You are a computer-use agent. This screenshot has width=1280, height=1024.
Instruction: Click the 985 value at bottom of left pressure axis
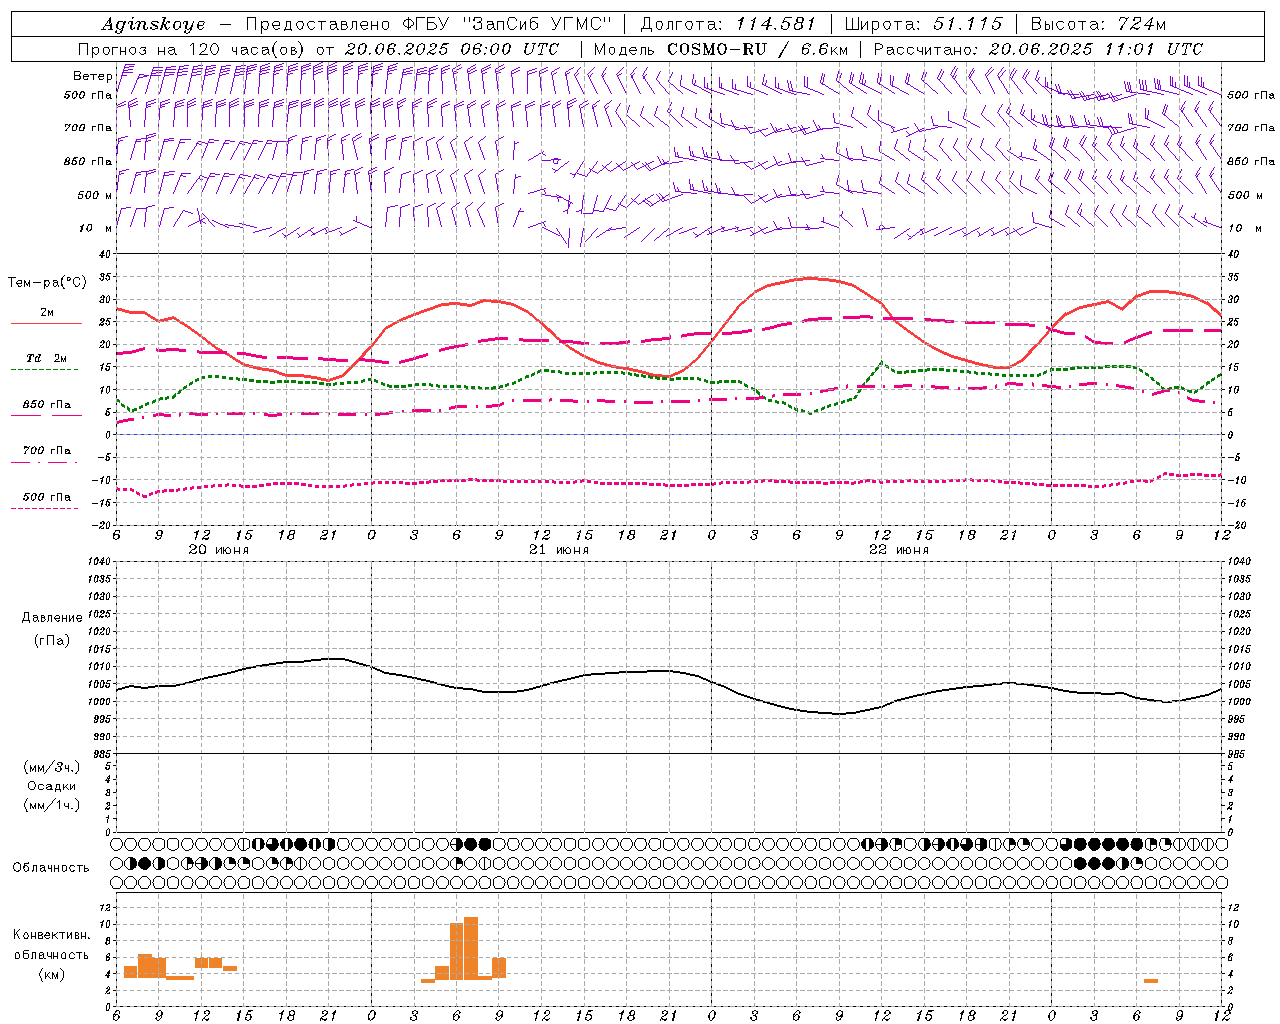coord(100,753)
